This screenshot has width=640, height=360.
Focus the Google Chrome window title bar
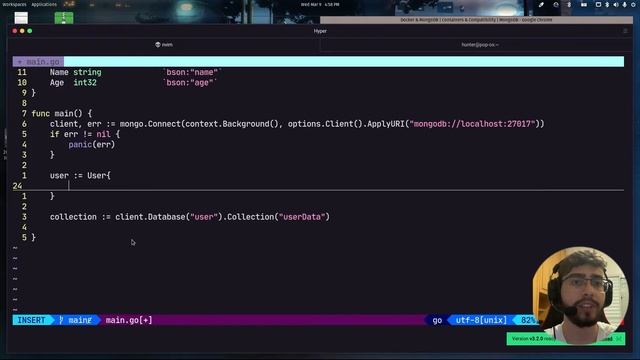point(476,20)
